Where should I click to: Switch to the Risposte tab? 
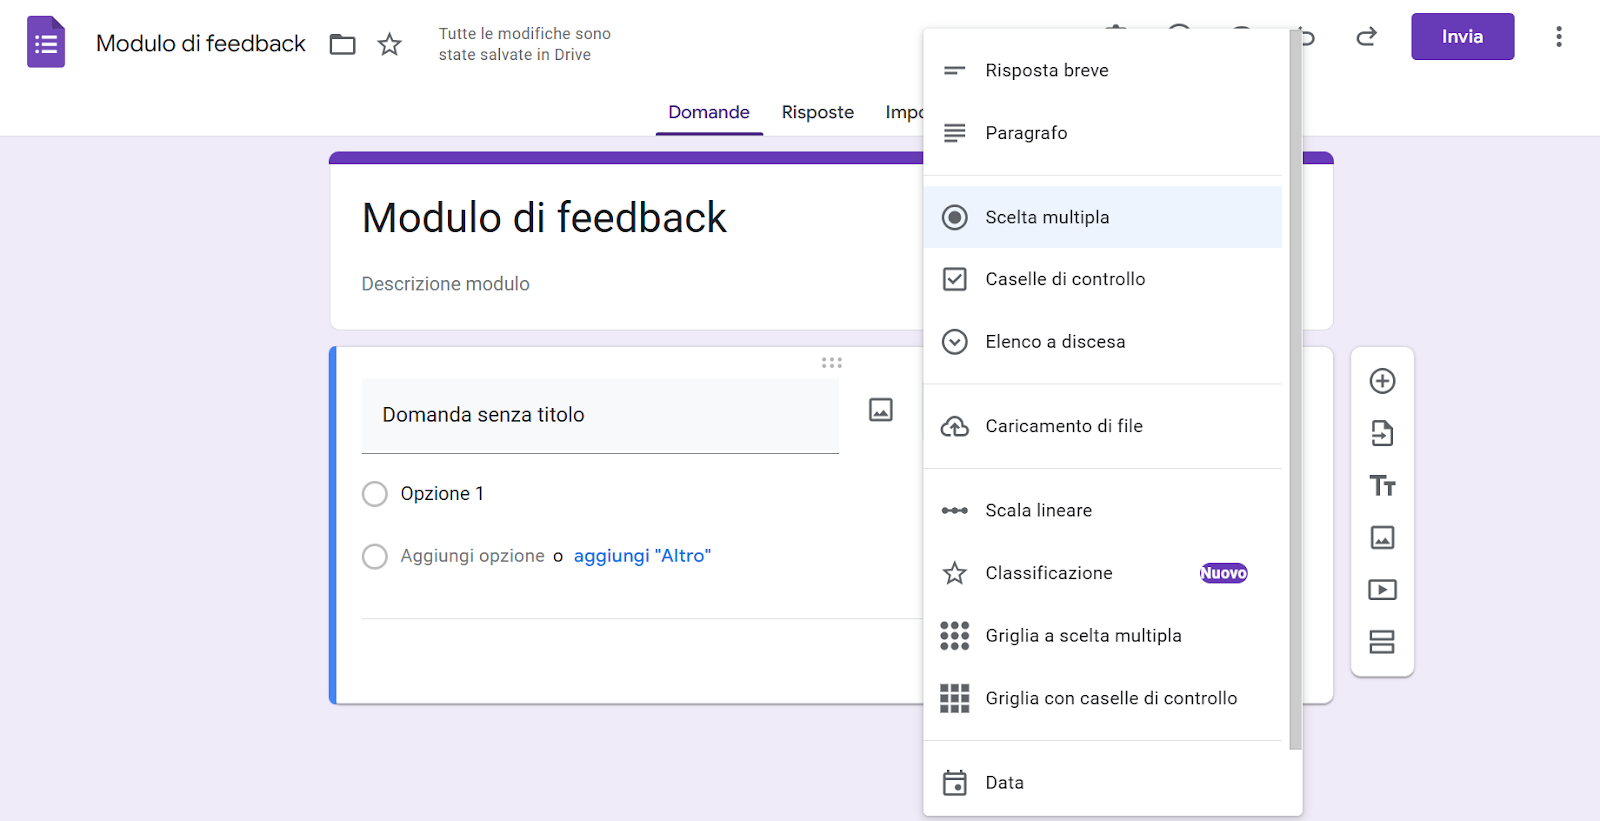817,112
